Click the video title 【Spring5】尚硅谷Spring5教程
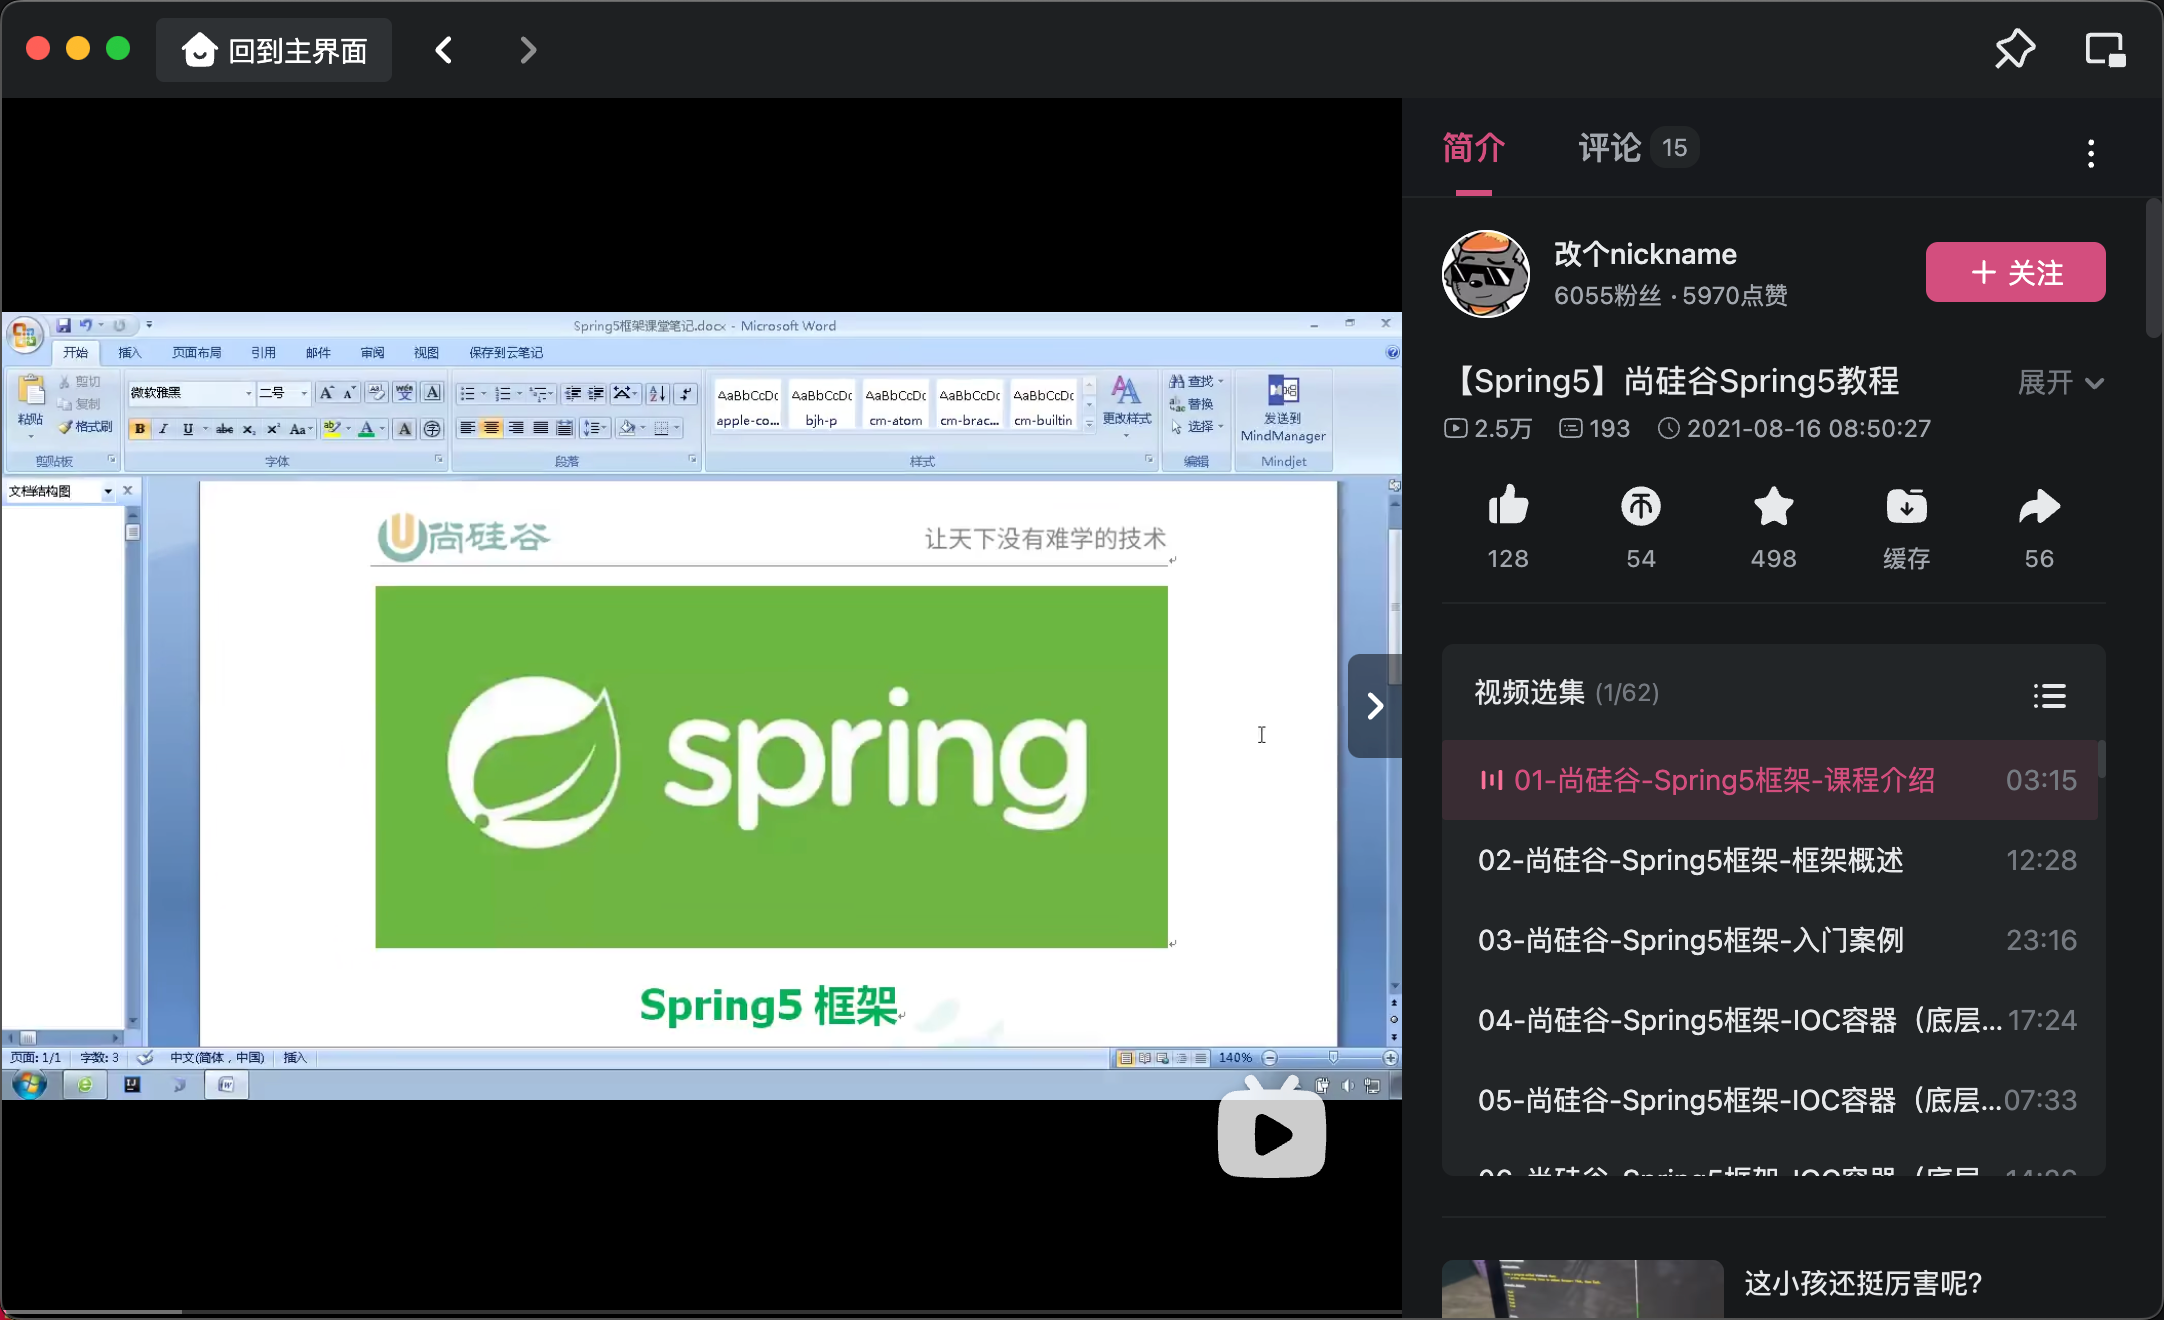 tap(1672, 381)
